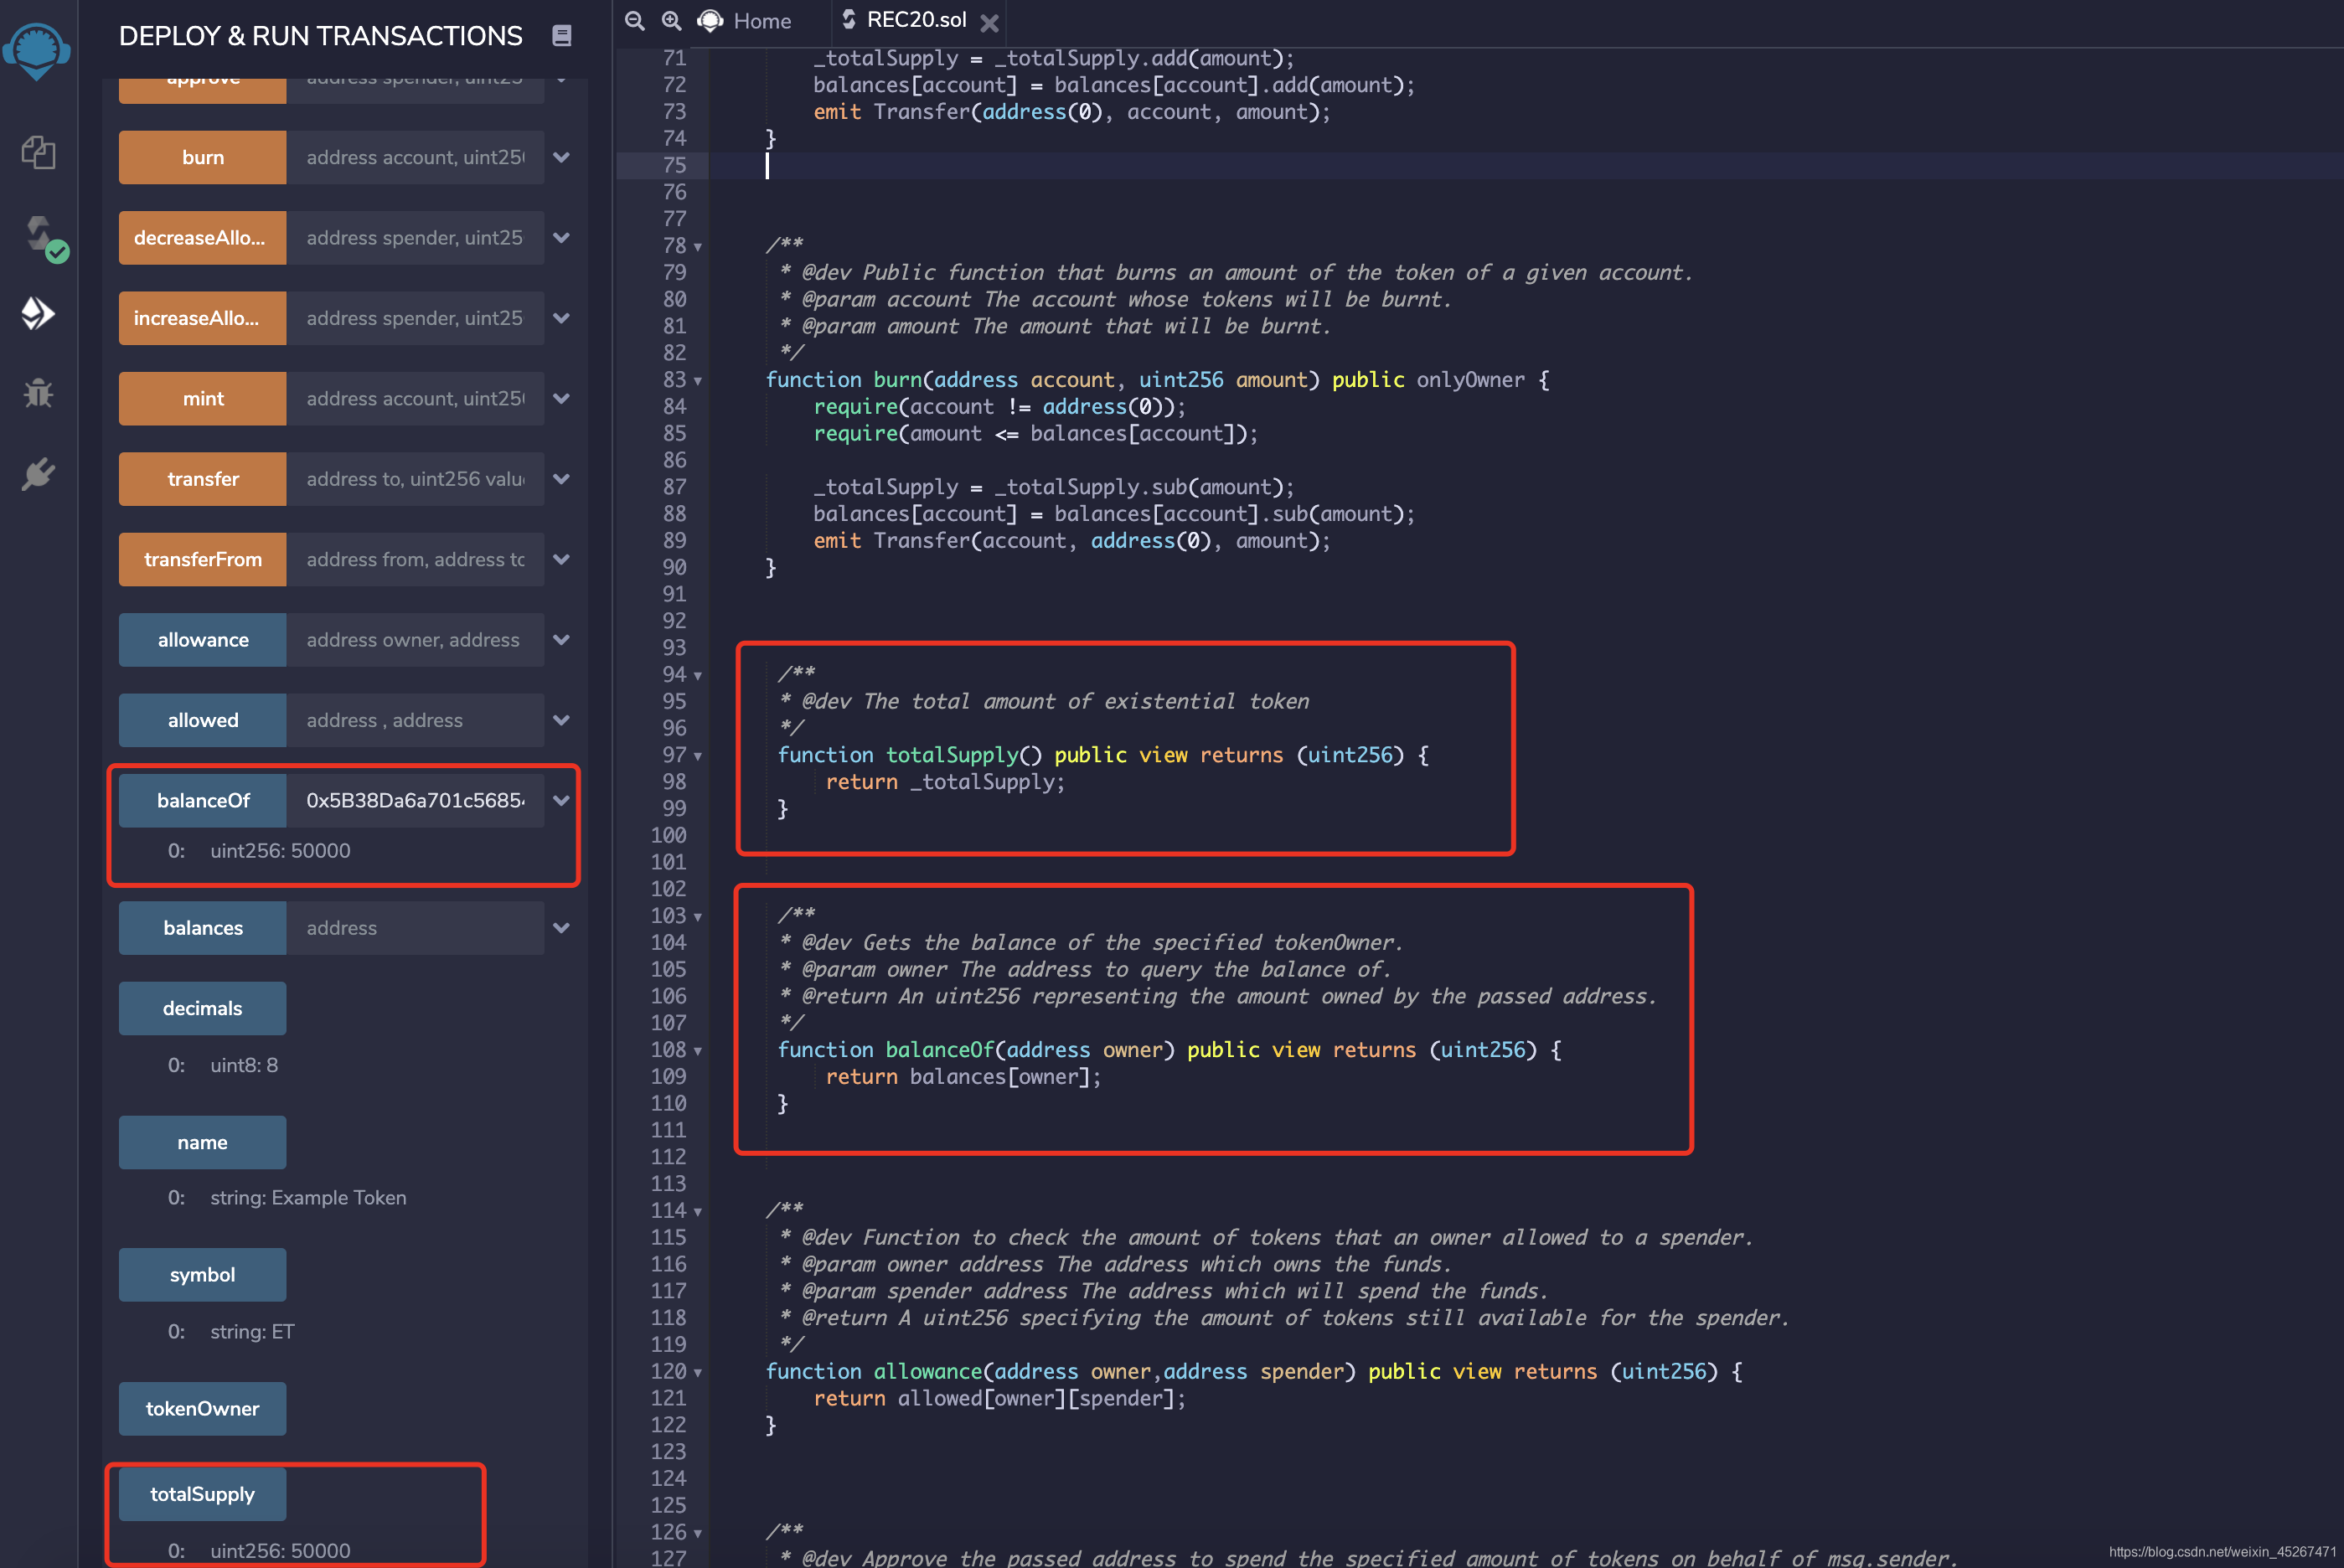Image resolution: width=2344 pixels, height=1568 pixels.
Task: Click the zoom out magnifier icon
Action: (634, 21)
